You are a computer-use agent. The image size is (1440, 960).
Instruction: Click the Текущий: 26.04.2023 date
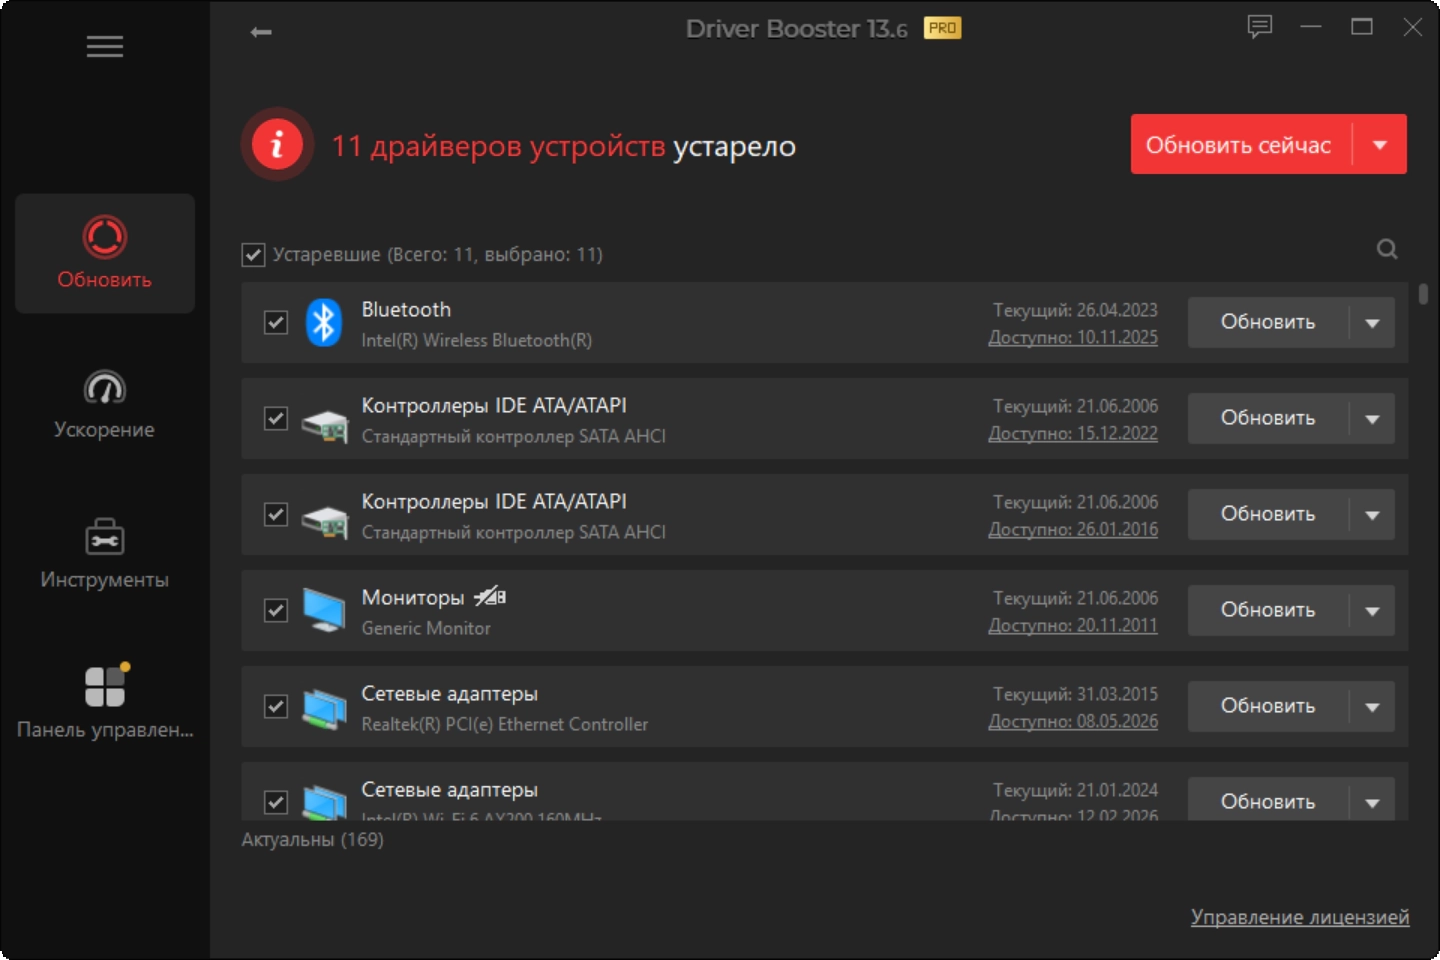pyautogui.click(x=1075, y=311)
